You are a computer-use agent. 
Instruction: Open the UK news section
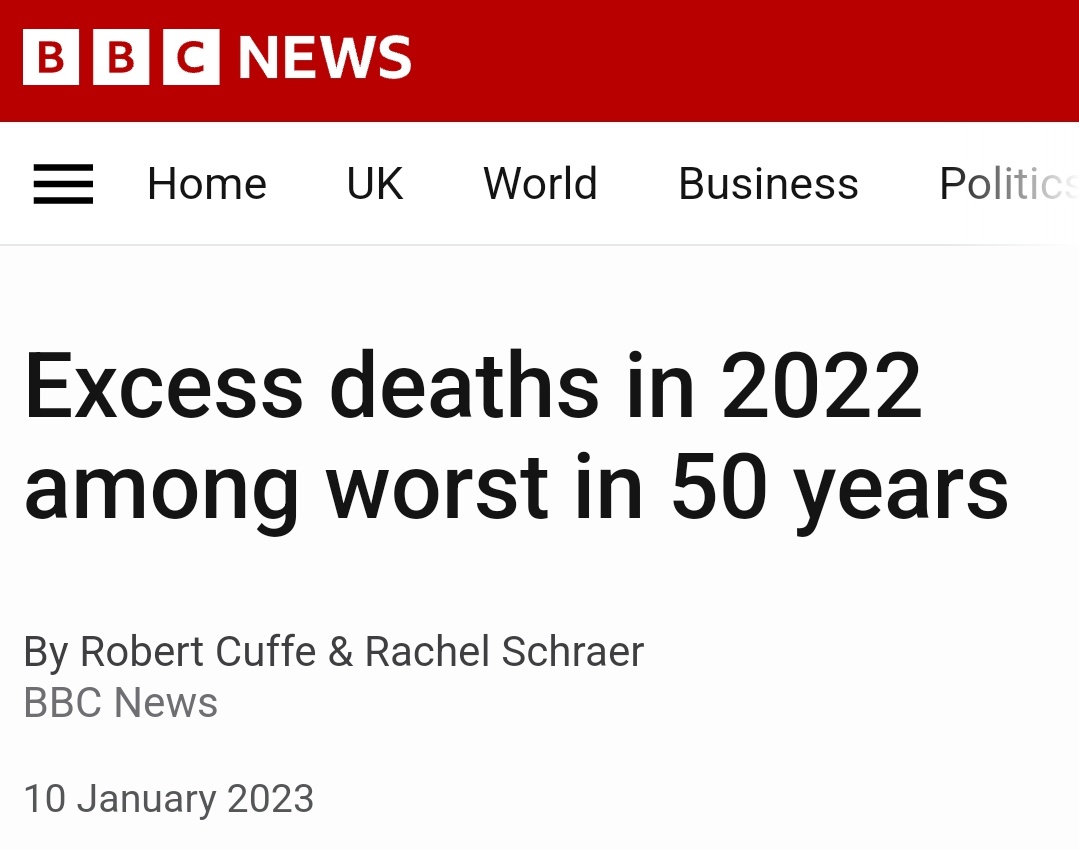click(375, 185)
